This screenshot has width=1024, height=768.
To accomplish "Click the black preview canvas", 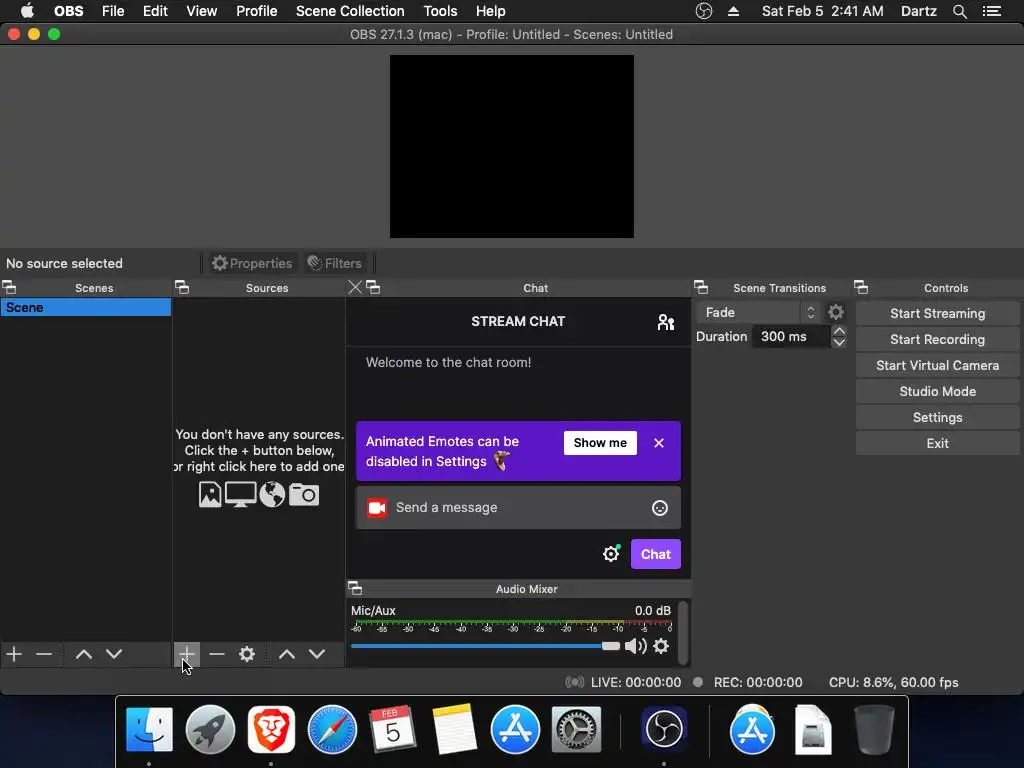I will click(512, 146).
